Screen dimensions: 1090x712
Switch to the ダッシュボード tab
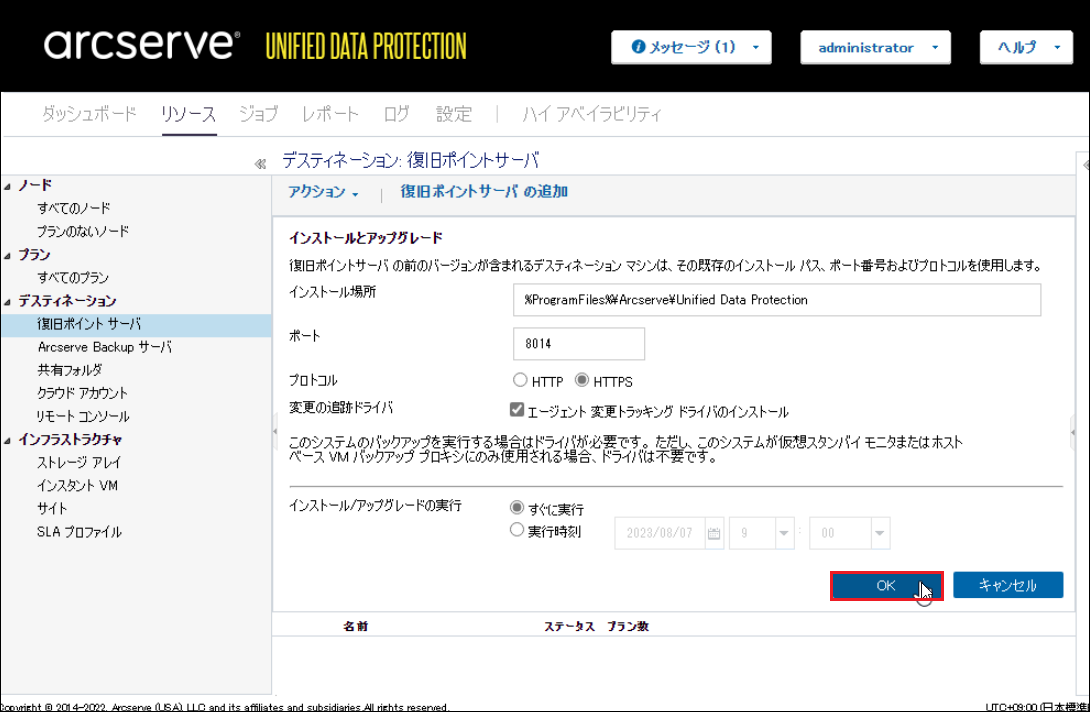click(x=89, y=114)
